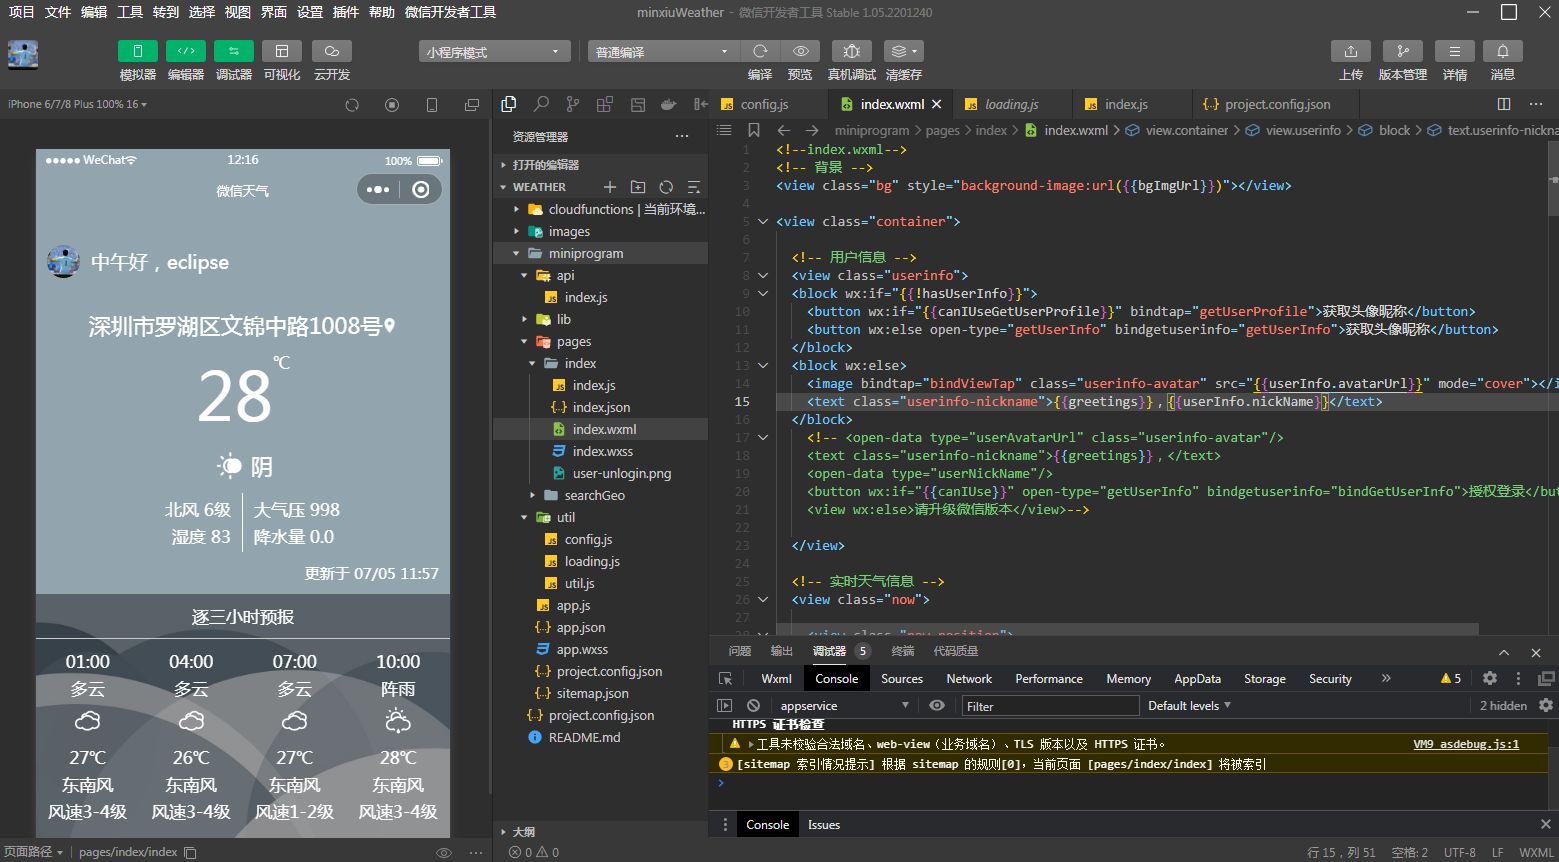Stop the simulator with the stop icon
Image resolution: width=1559 pixels, height=862 pixels.
pyautogui.click(x=392, y=105)
